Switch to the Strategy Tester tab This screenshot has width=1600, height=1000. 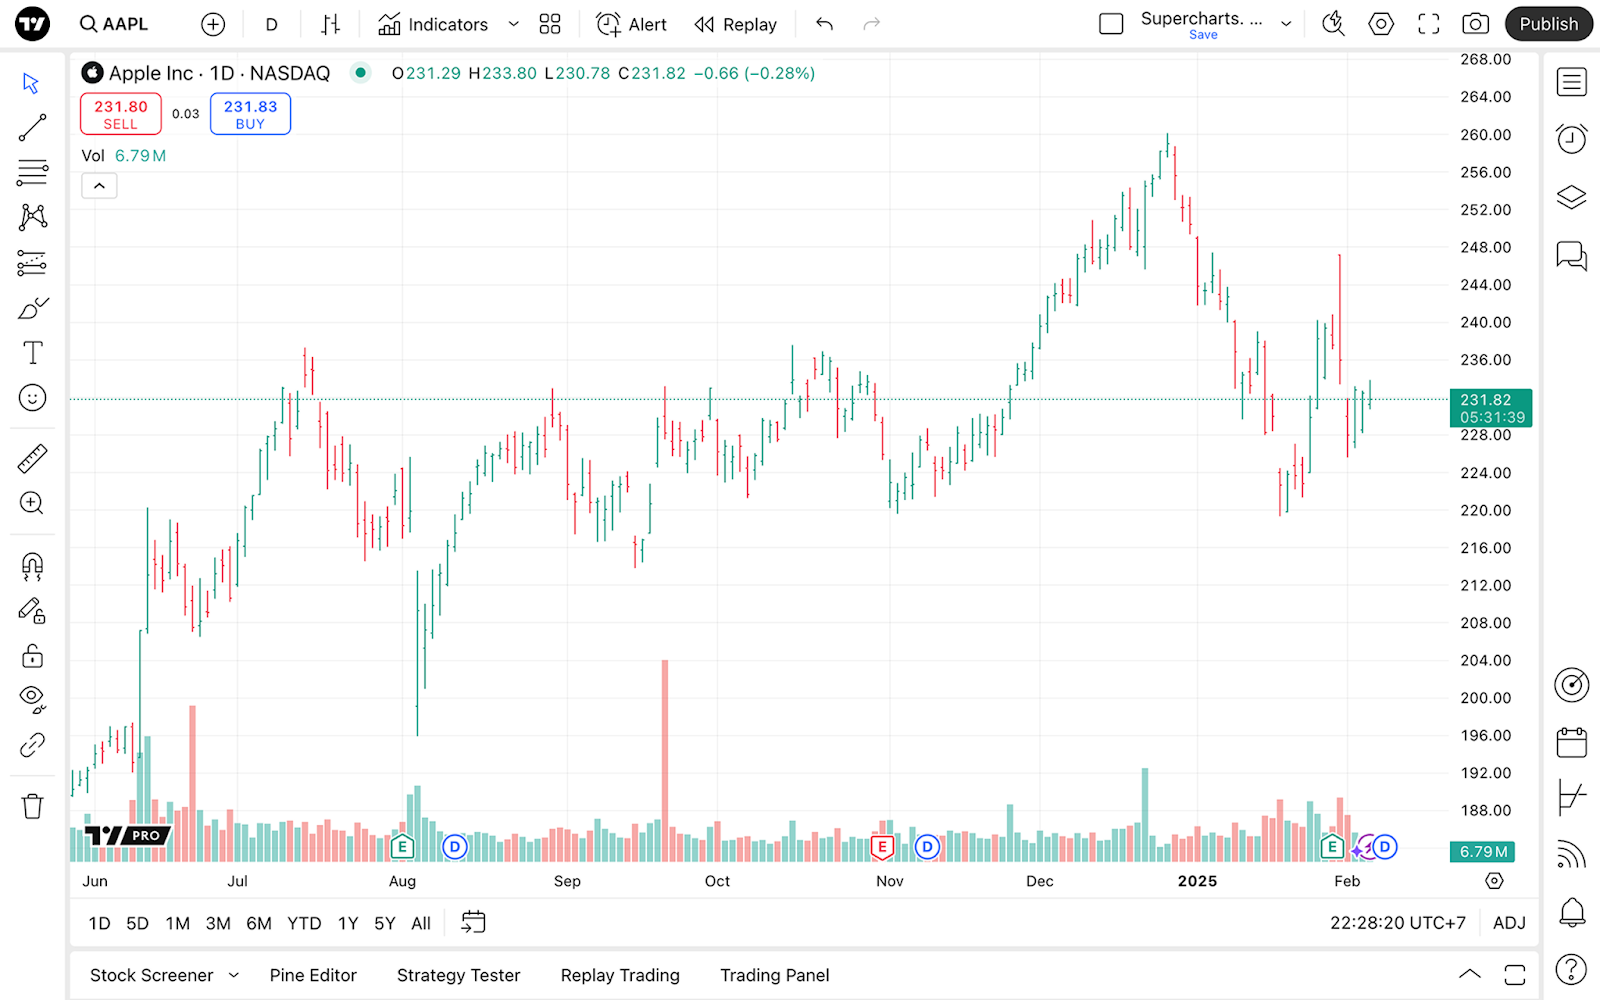click(x=458, y=975)
